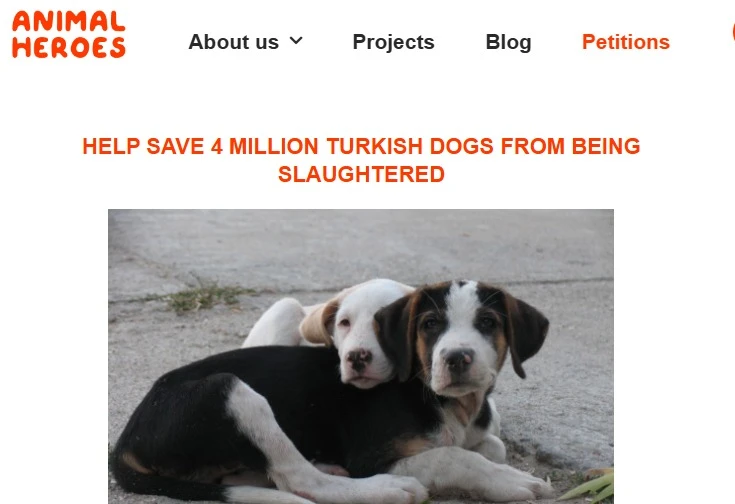Click the word HEROES in the logo
Image resolution: width=735 pixels, height=504 pixels.
[69, 47]
